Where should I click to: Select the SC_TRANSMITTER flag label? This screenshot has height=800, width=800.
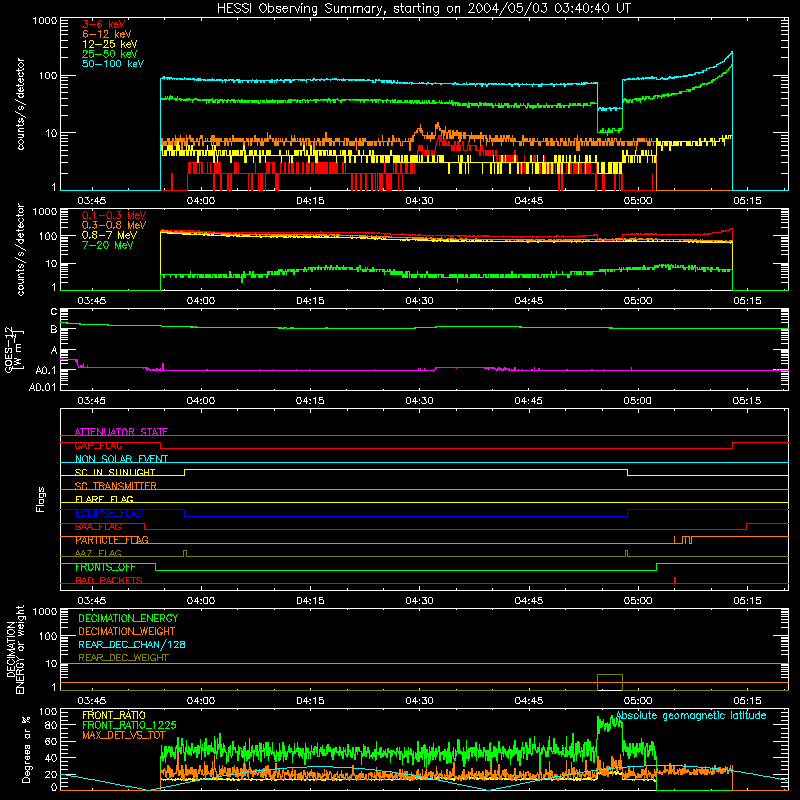pos(116,486)
